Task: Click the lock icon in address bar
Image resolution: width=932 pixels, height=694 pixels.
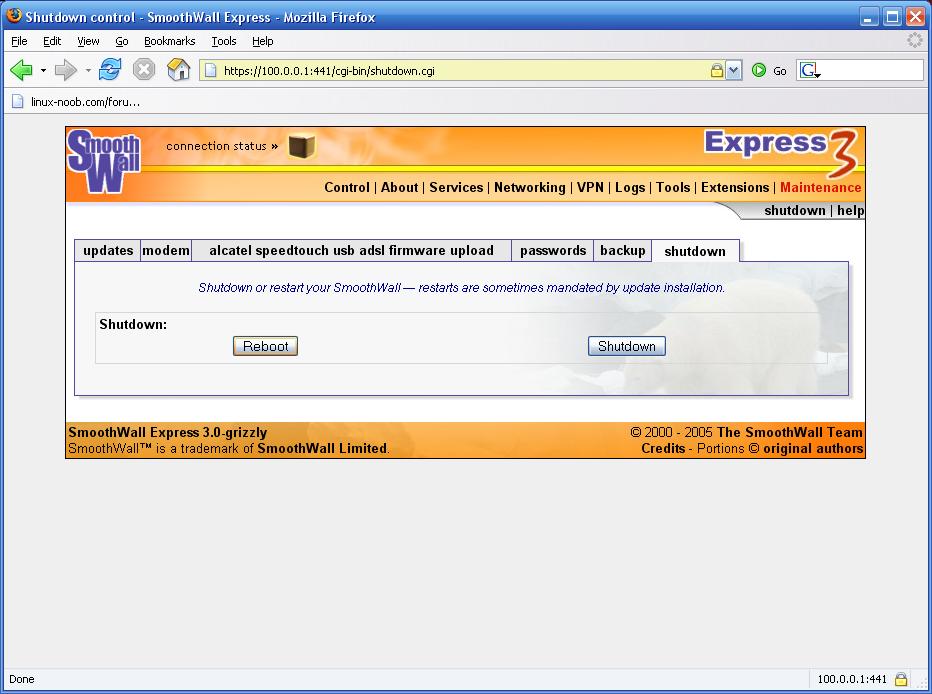Action: 717,71
